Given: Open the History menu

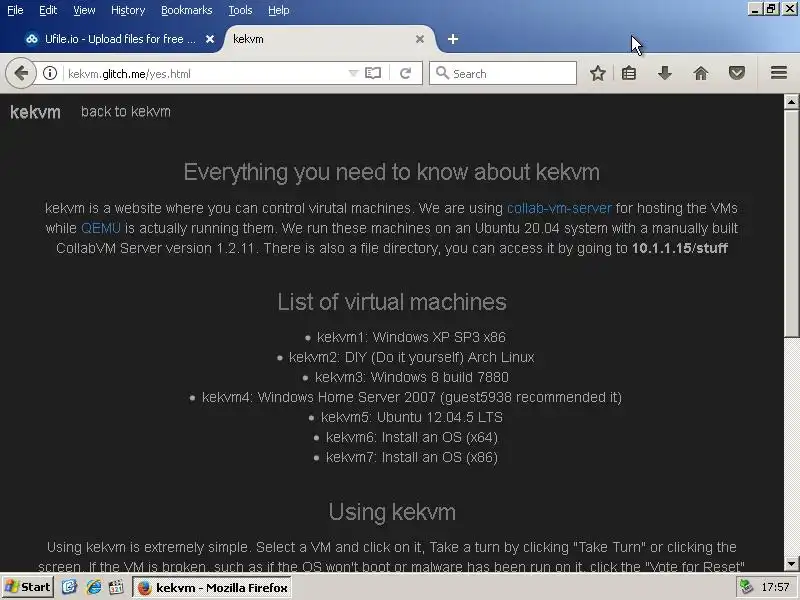Looking at the screenshot, I should pos(128,10).
